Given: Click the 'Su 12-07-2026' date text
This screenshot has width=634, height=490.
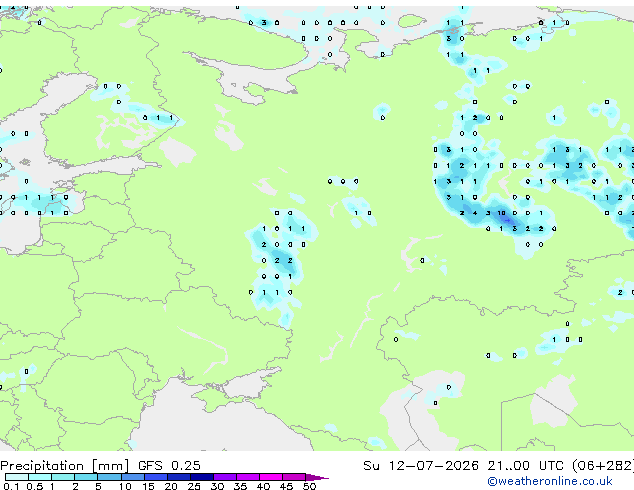Looking at the screenshot, I should tap(421, 465).
